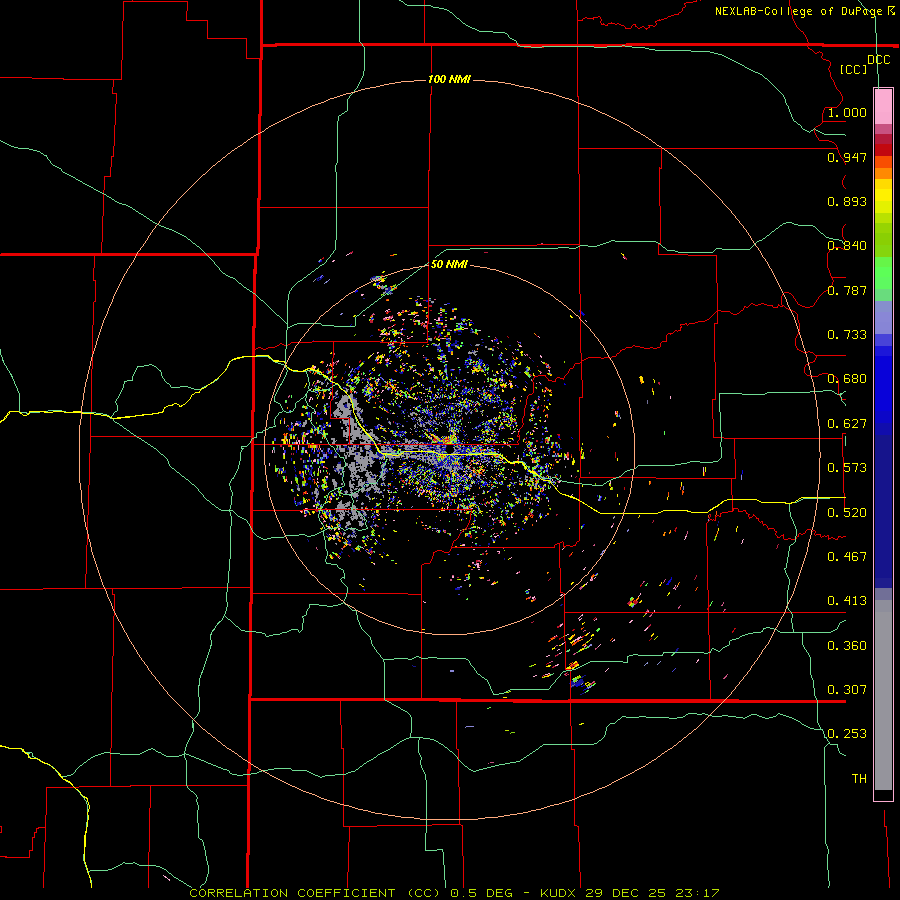Click the 0.947 value on the color scale

(847, 157)
